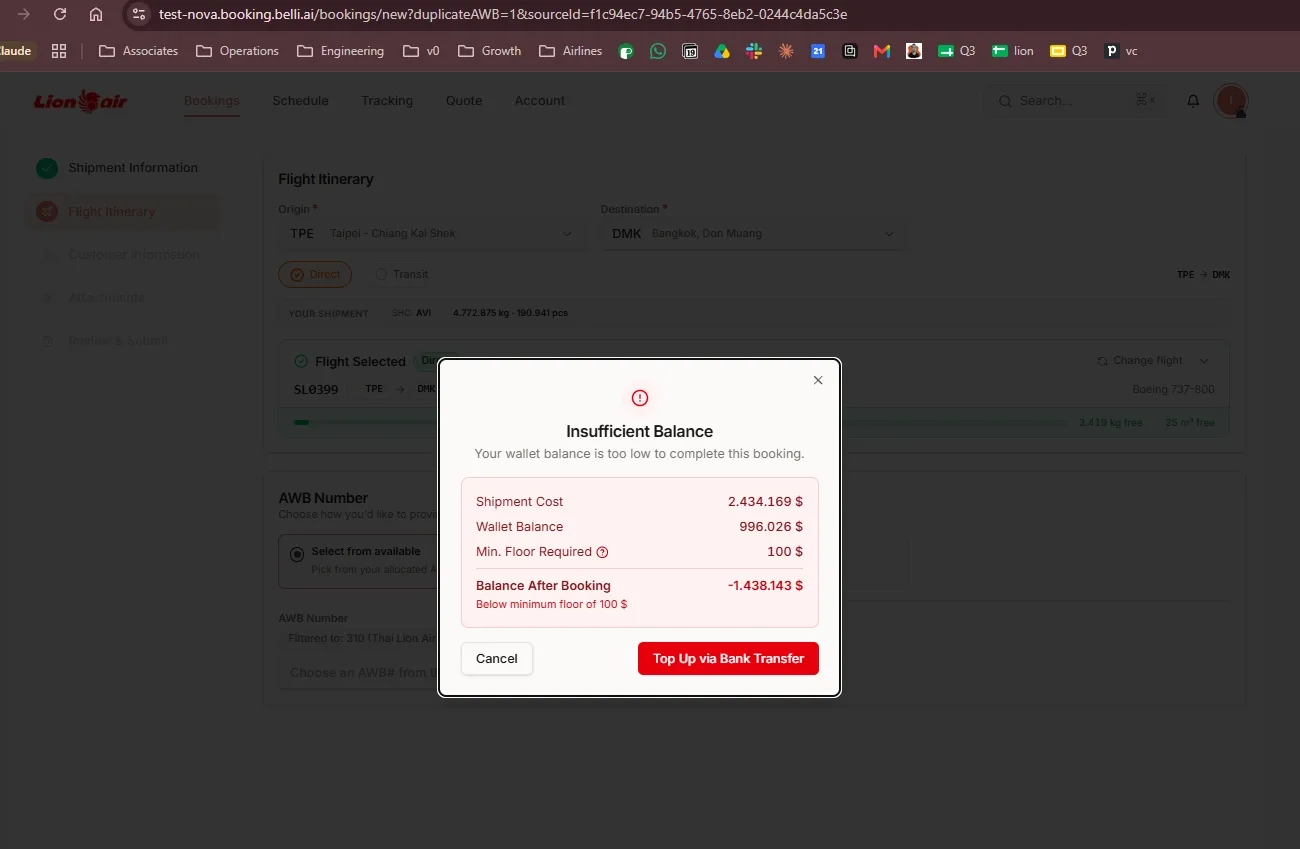Go to the Flight Itinerary step
Image resolution: width=1300 pixels, height=849 pixels.
point(122,212)
